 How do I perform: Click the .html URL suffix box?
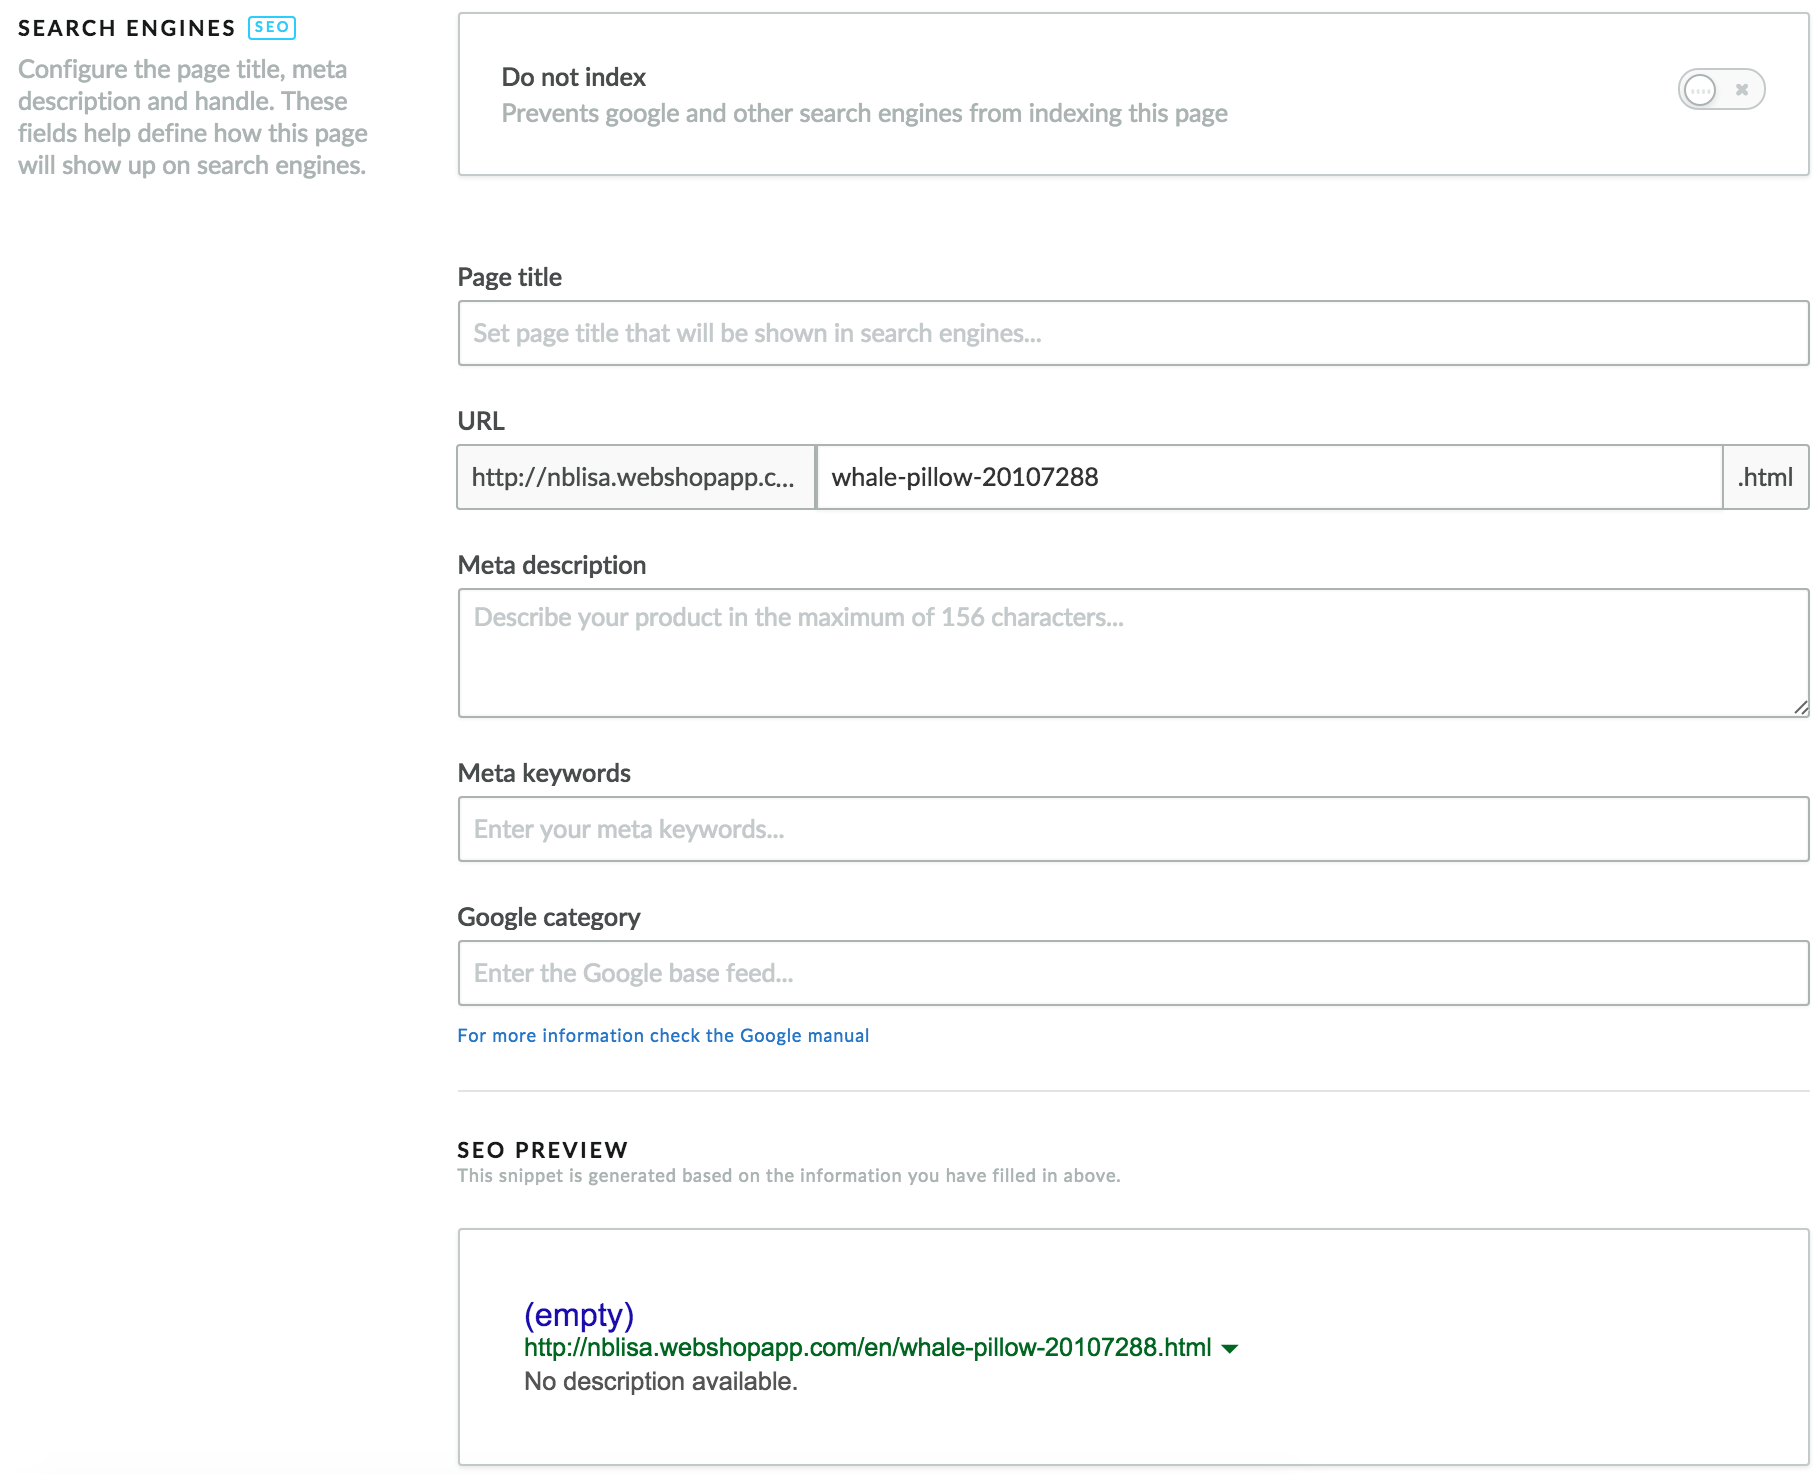pyautogui.click(x=1765, y=477)
